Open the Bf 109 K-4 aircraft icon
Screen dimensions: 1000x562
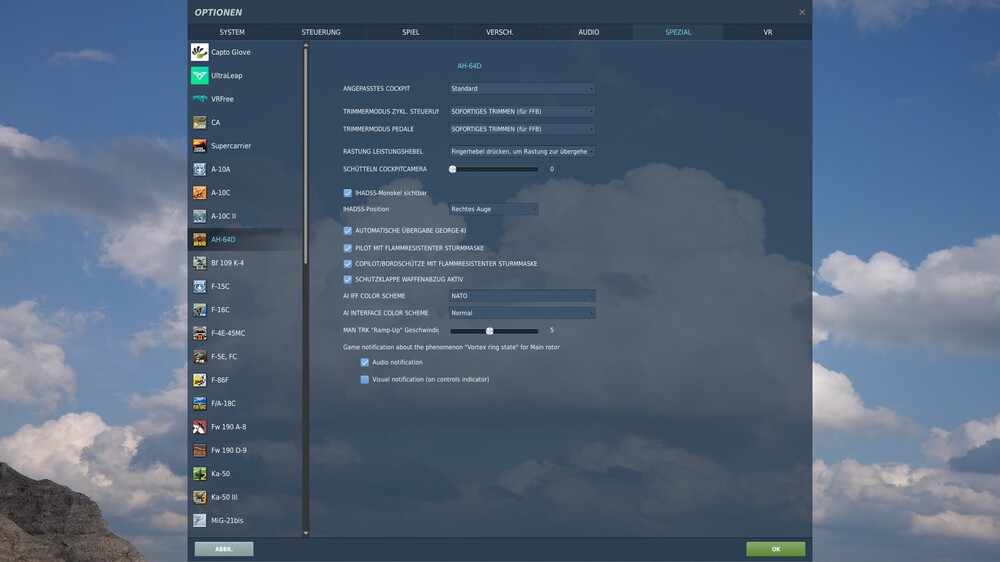(x=200, y=263)
